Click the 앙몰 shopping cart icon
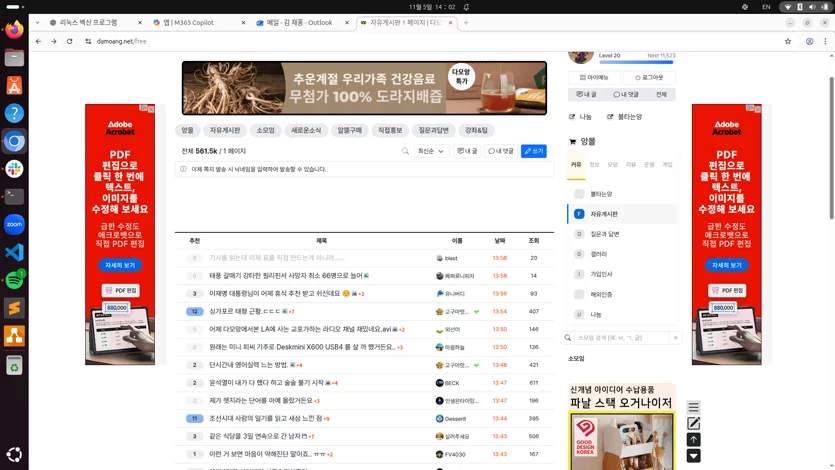This screenshot has width=835, height=470. pyautogui.click(x=572, y=142)
